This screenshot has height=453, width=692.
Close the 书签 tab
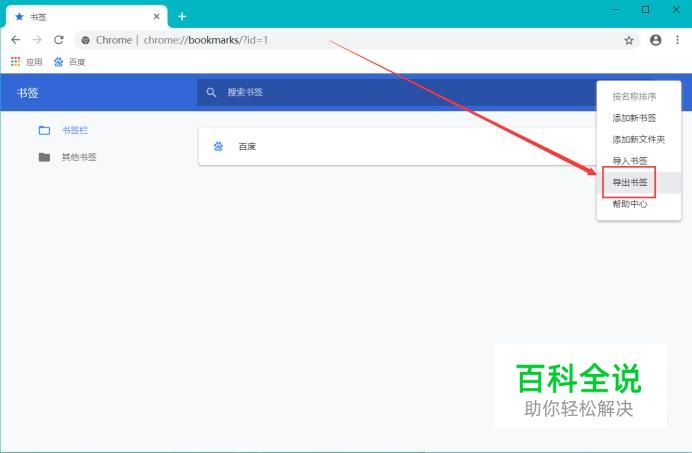[156, 17]
